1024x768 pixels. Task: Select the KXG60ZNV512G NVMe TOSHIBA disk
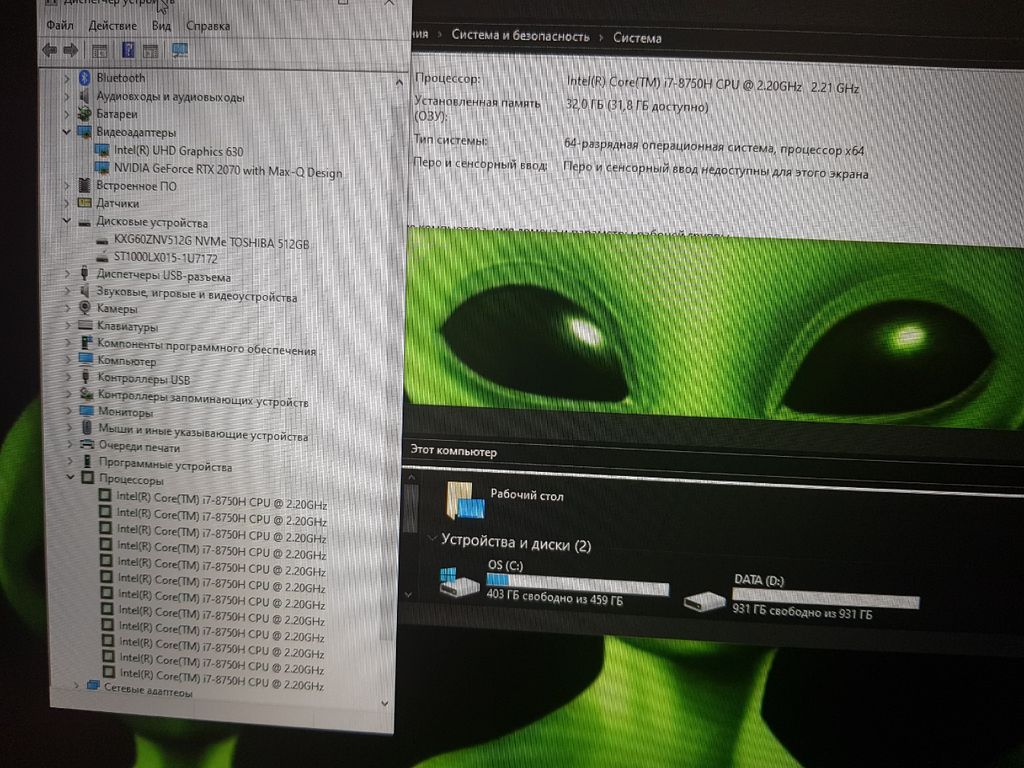click(x=211, y=243)
